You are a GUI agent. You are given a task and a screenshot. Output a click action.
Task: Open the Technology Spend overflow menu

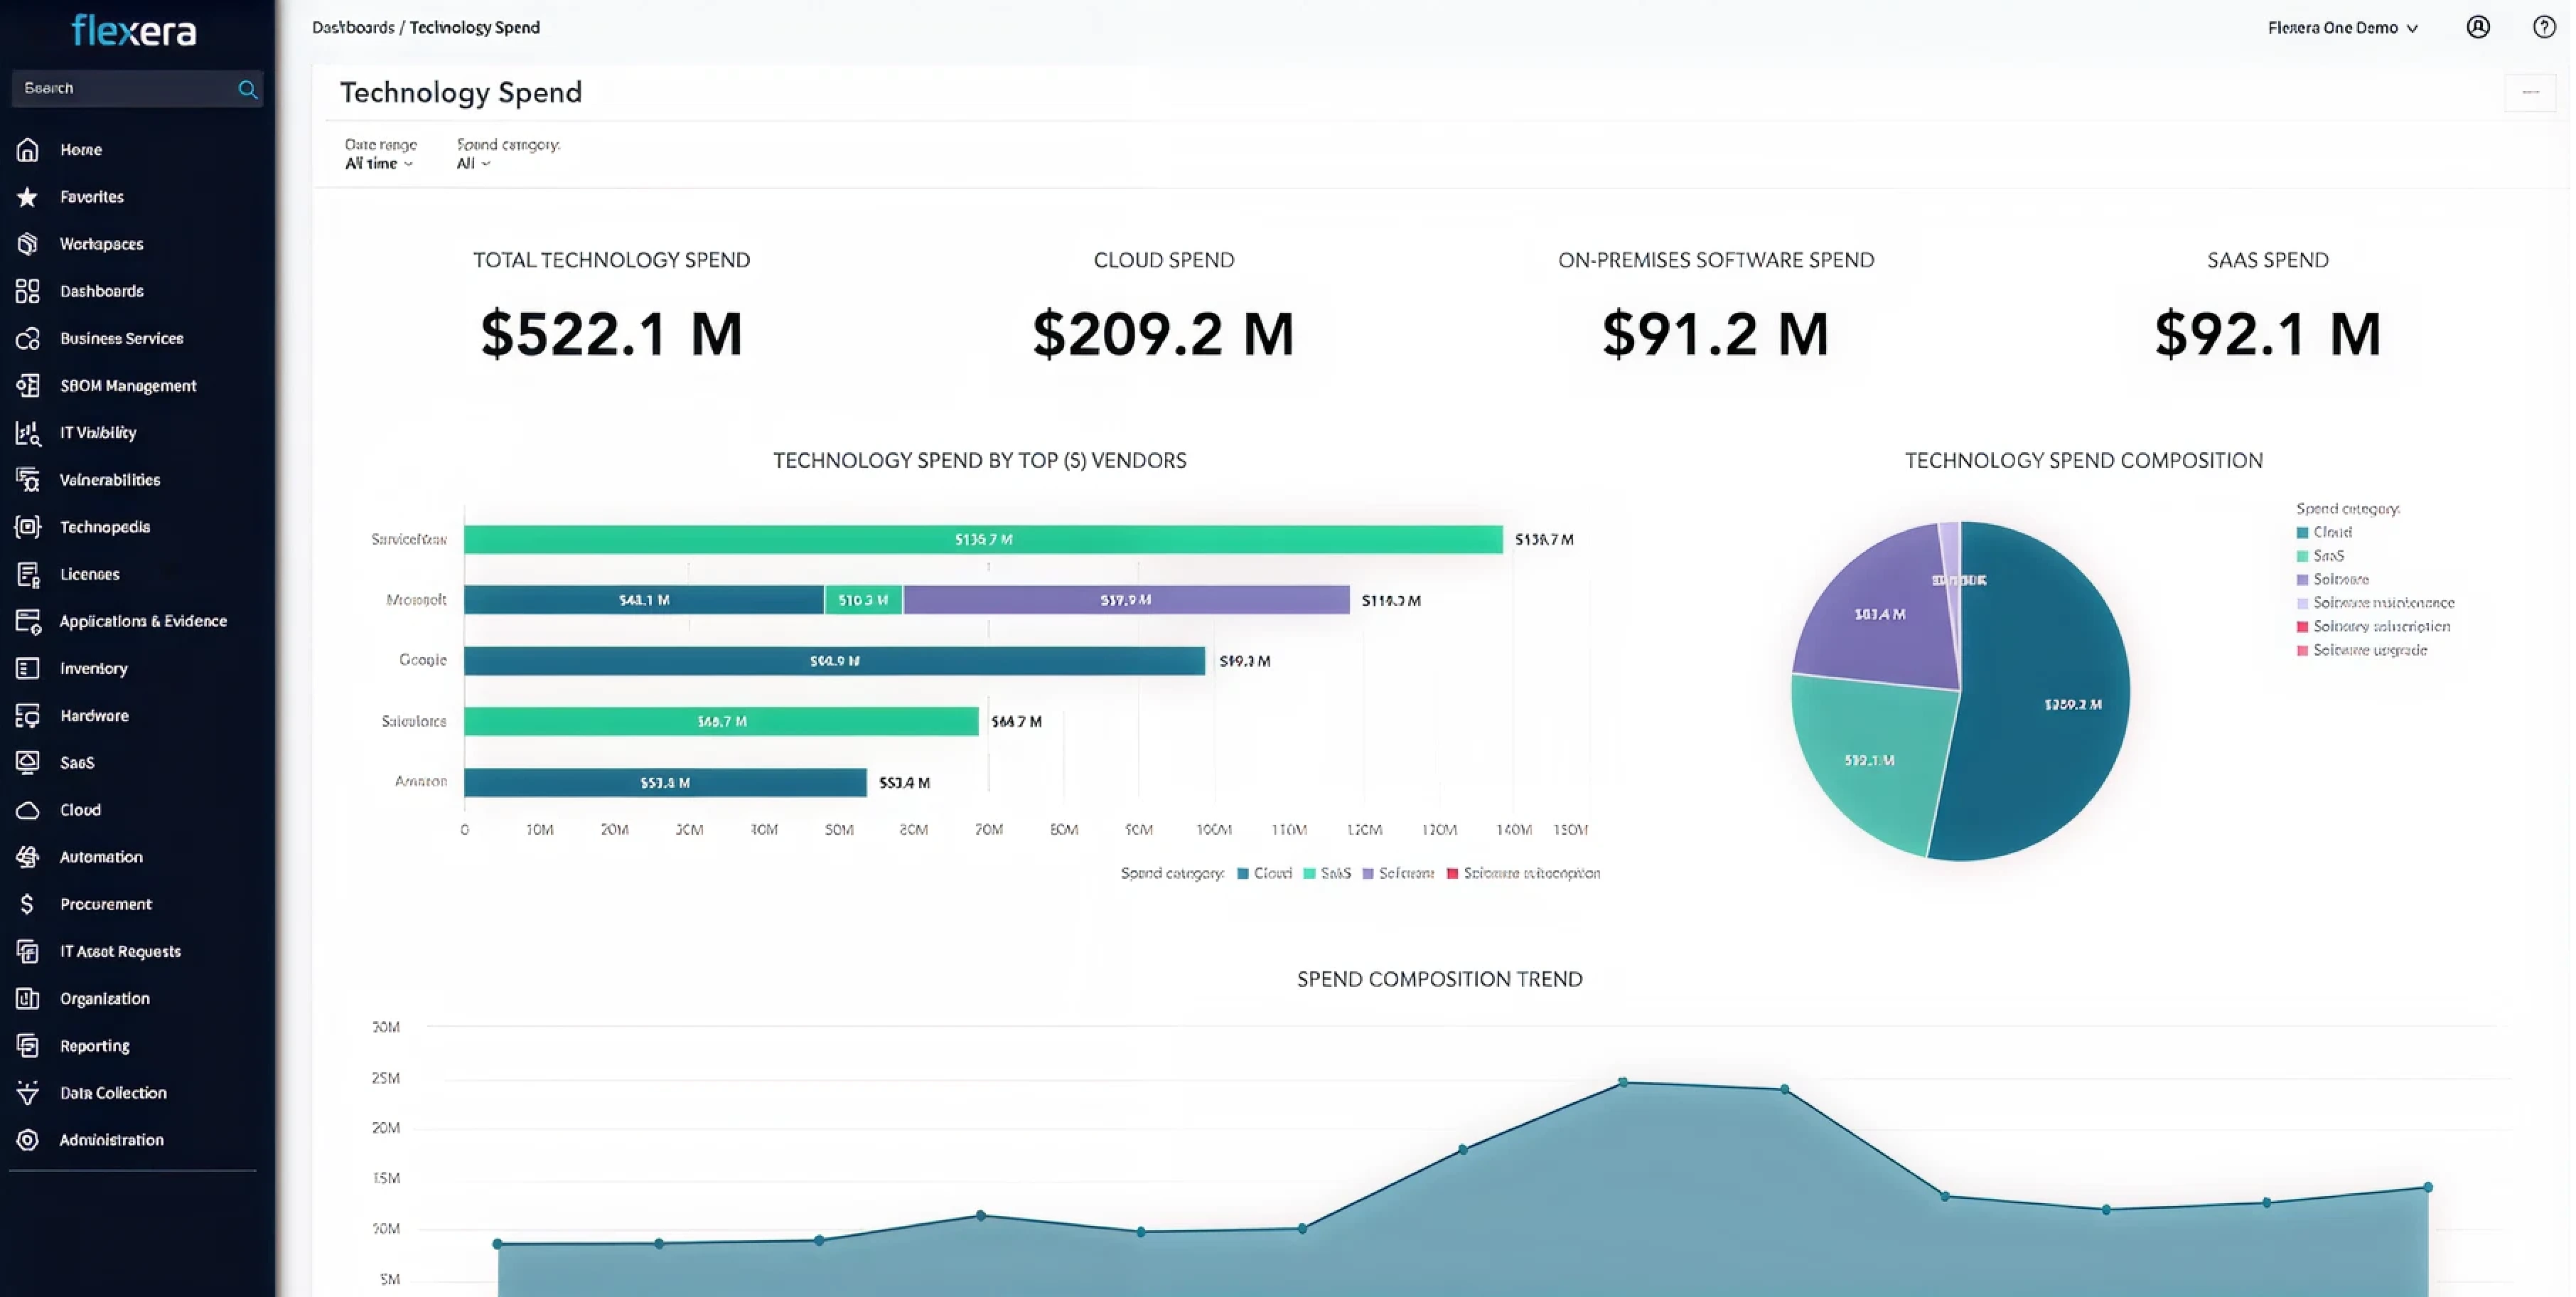click(2531, 92)
